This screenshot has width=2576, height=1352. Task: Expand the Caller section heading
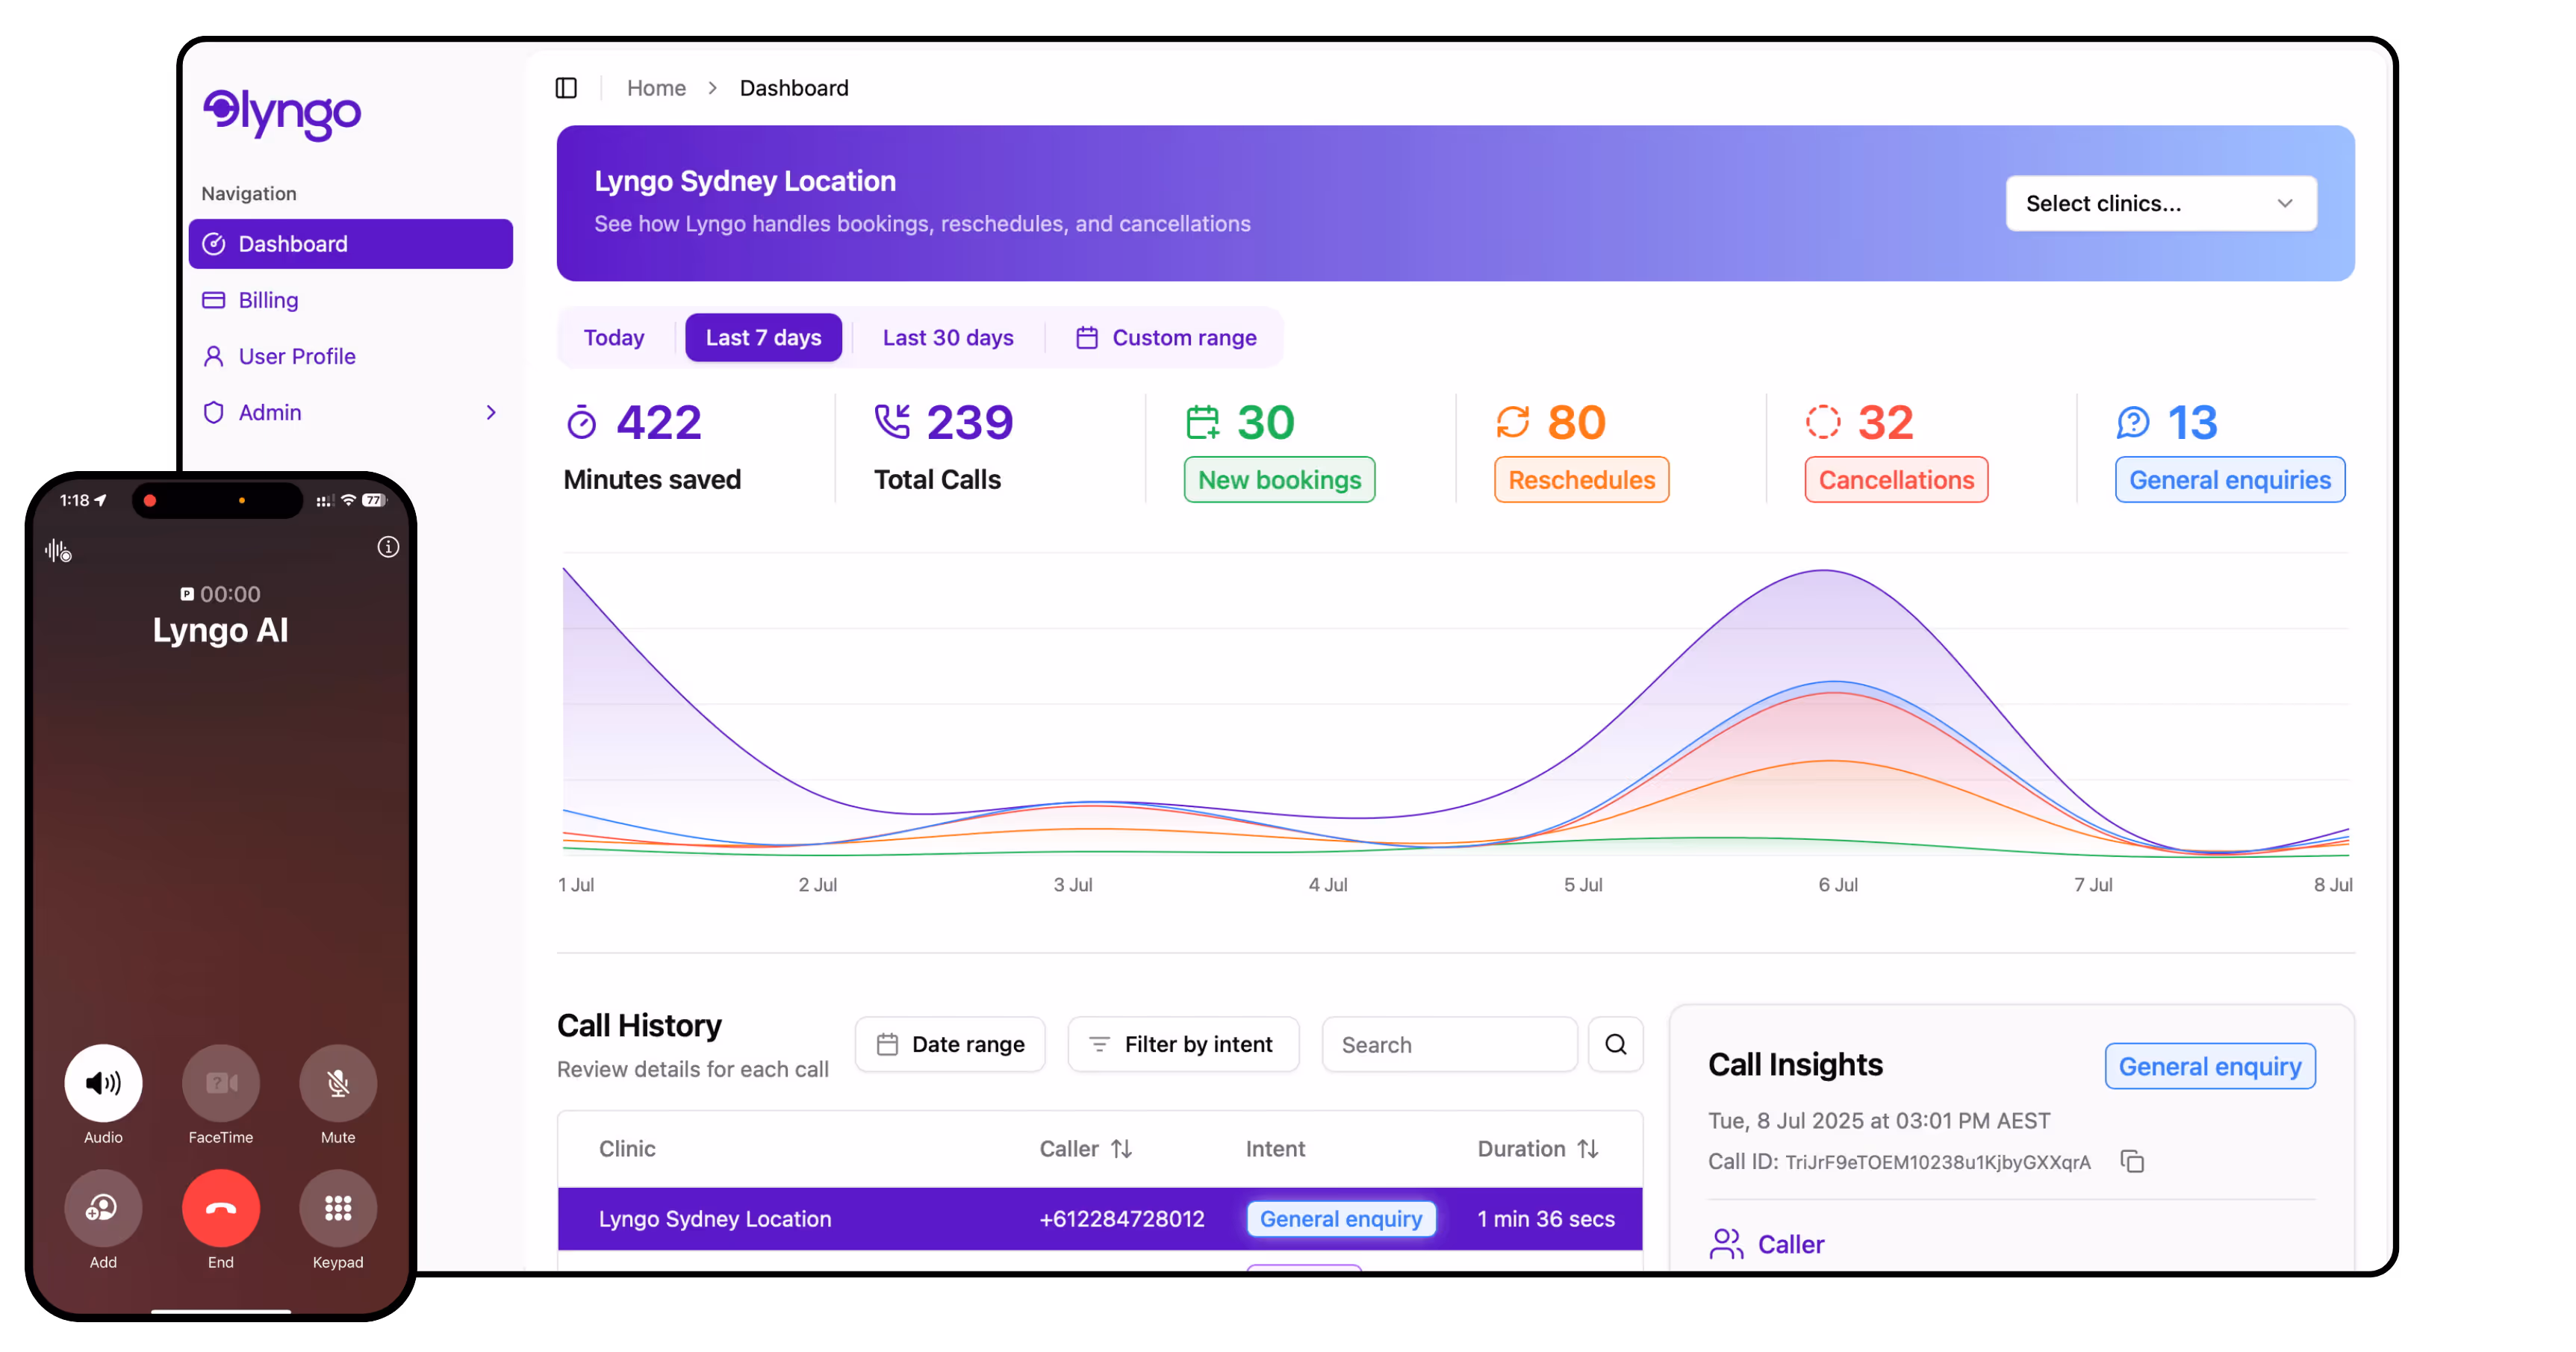click(1790, 1245)
